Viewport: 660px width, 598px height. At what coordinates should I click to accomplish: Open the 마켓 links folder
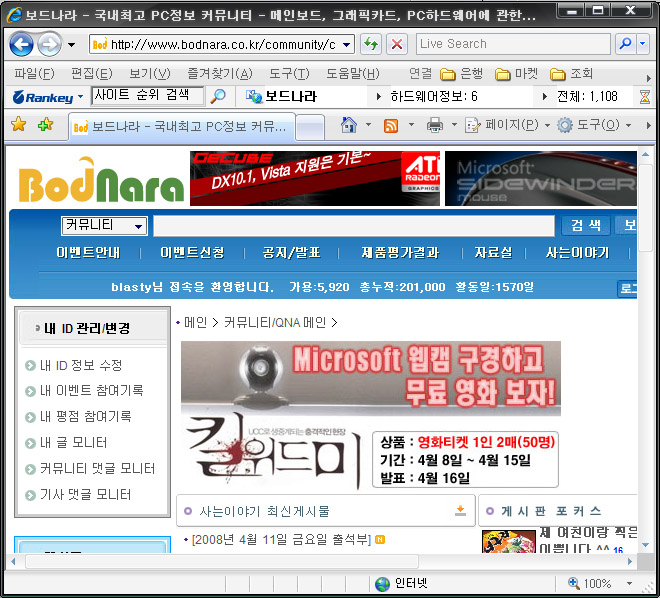coord(516,74)
